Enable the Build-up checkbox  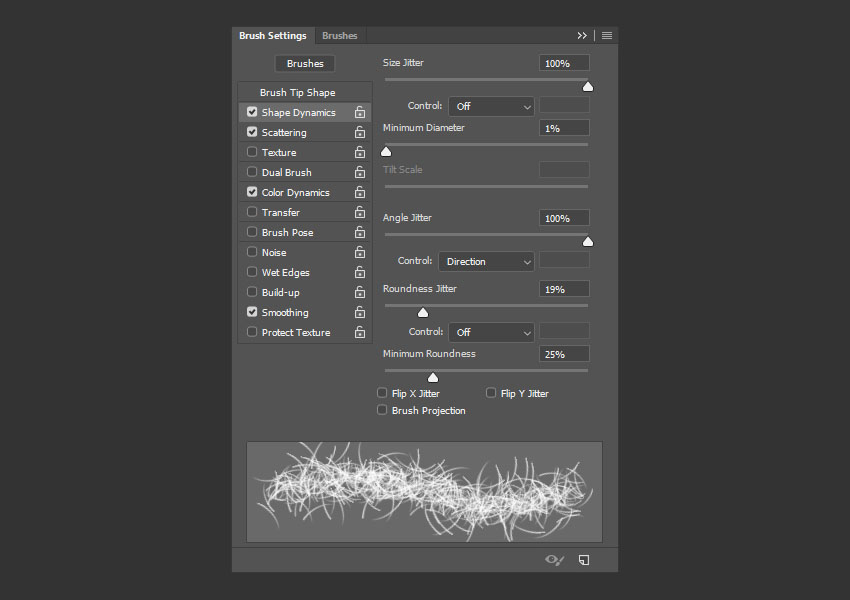(252, 292)
